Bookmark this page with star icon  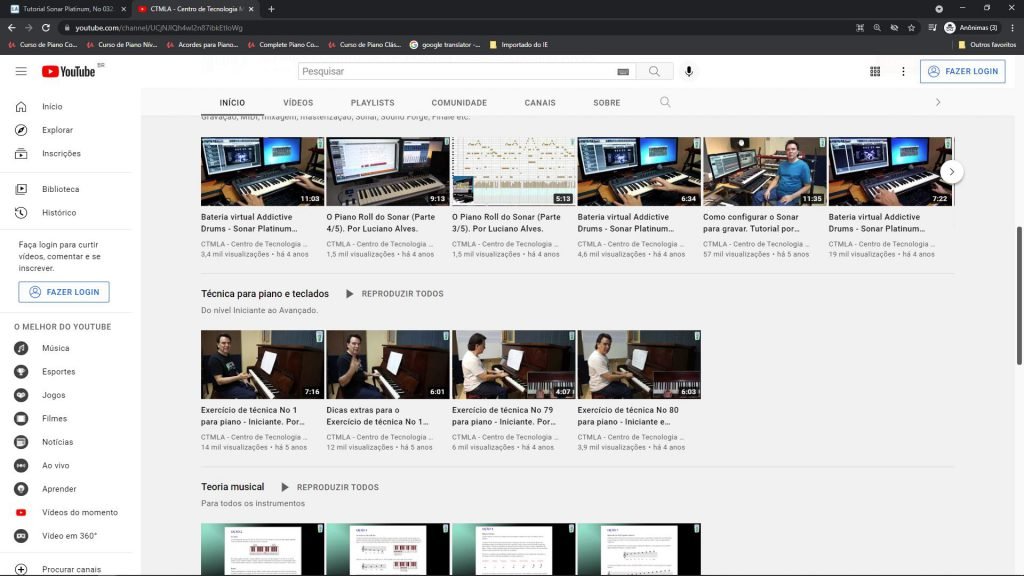tap(912, 27)
